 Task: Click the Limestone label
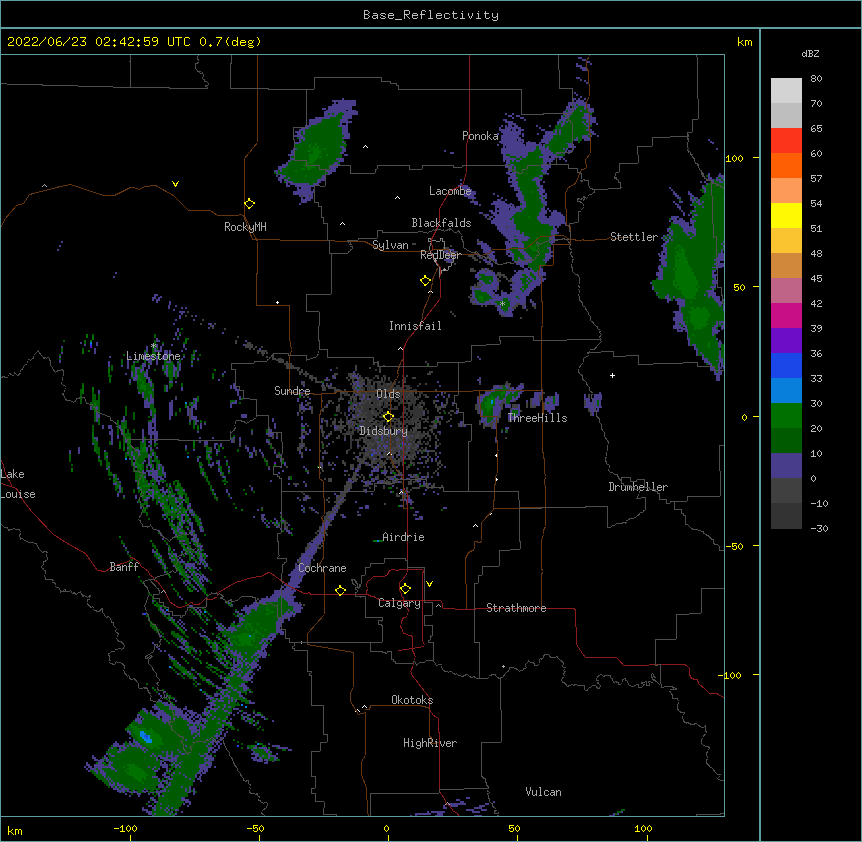pos(153,356)
